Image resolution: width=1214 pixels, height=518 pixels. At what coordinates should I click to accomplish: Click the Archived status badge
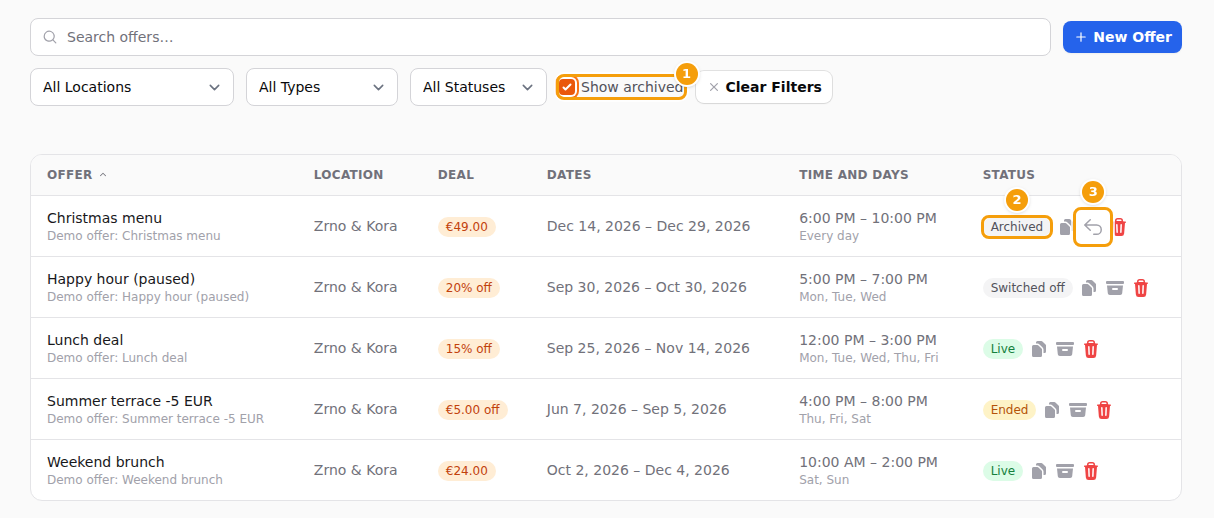pos(1017,227)
